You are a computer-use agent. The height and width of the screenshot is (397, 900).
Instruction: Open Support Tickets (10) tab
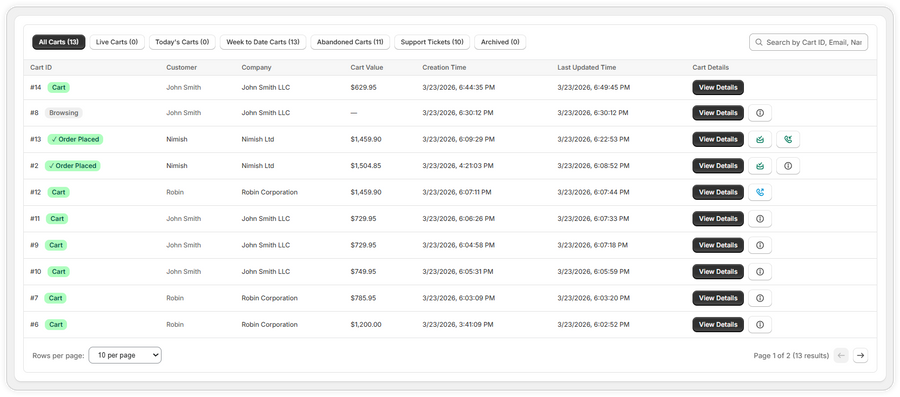click(x=432, y=42)
